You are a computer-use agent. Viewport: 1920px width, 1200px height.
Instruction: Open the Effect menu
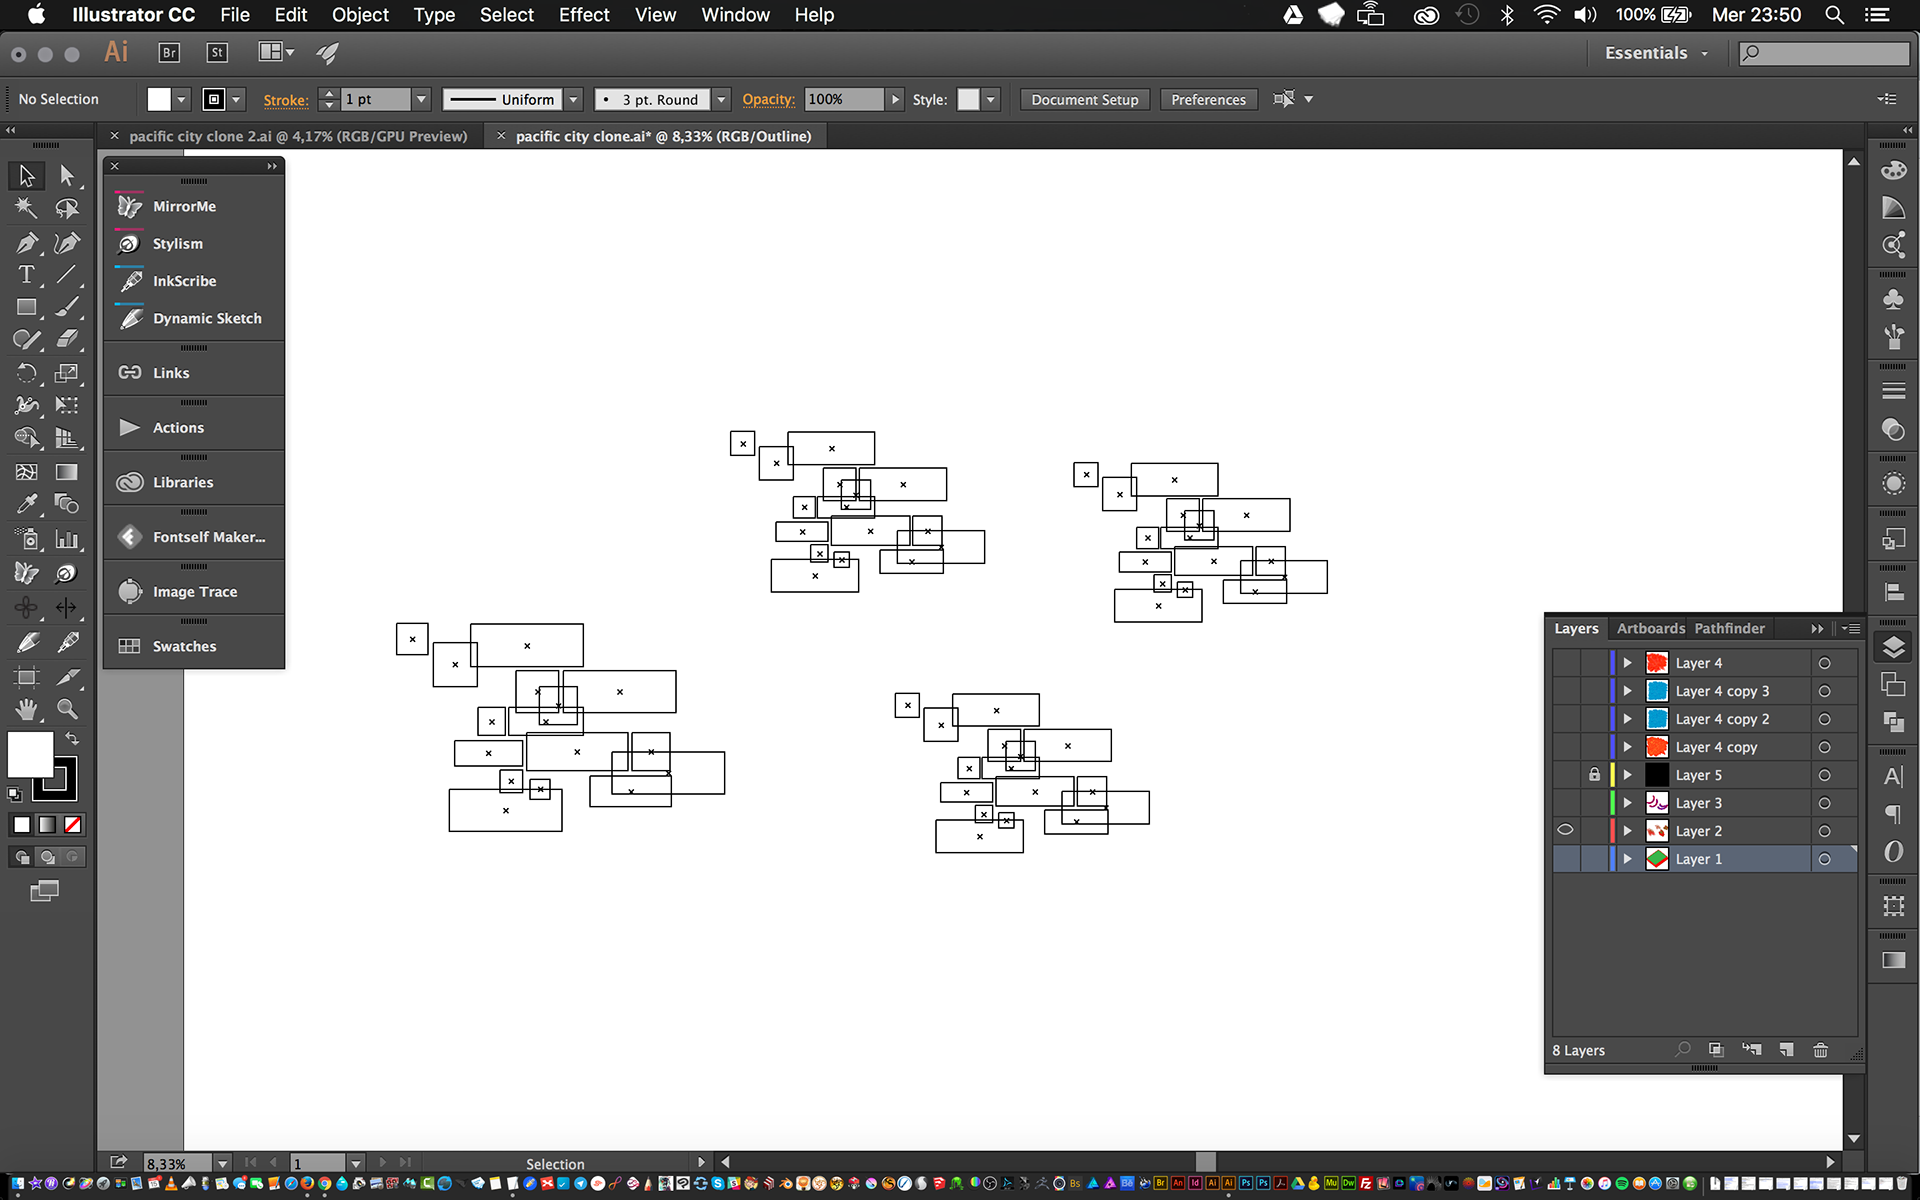(x=584, y=15)
